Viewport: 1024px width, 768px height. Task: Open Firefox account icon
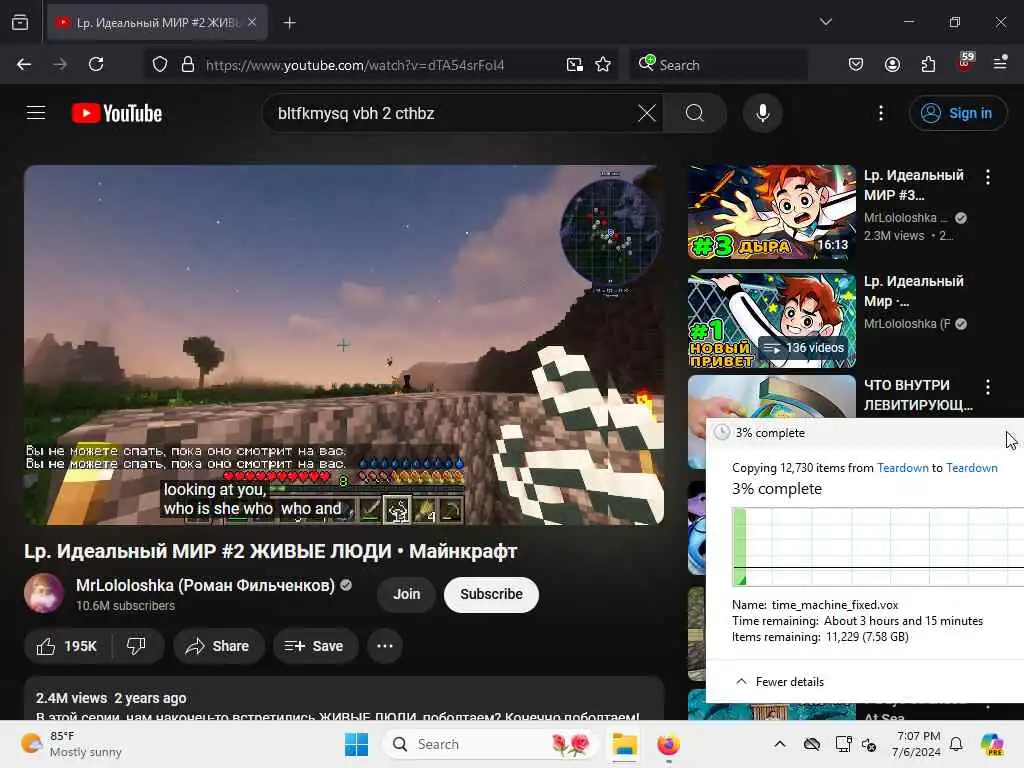click(x=892, y=64)
